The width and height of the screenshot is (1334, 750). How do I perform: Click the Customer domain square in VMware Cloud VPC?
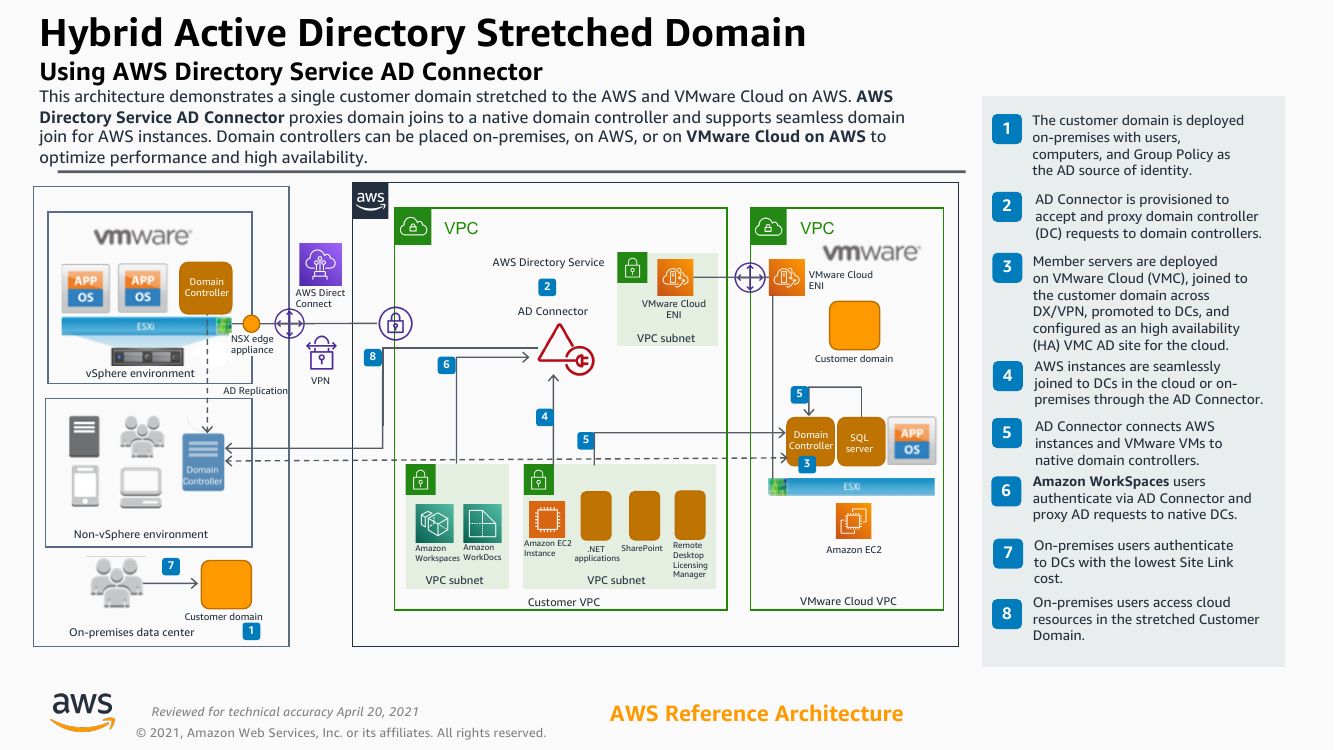point(854,326)
